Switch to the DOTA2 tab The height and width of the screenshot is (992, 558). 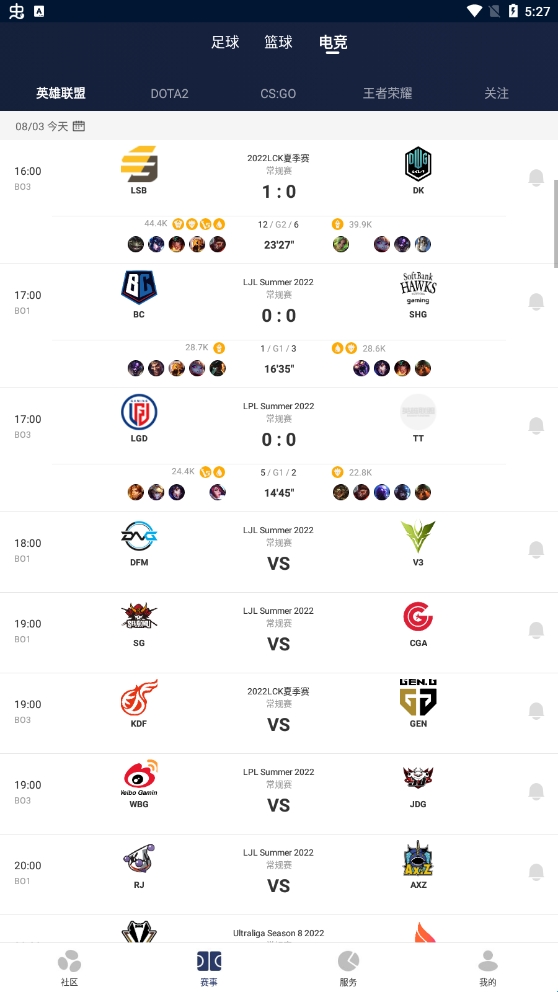tap(170, 94)
